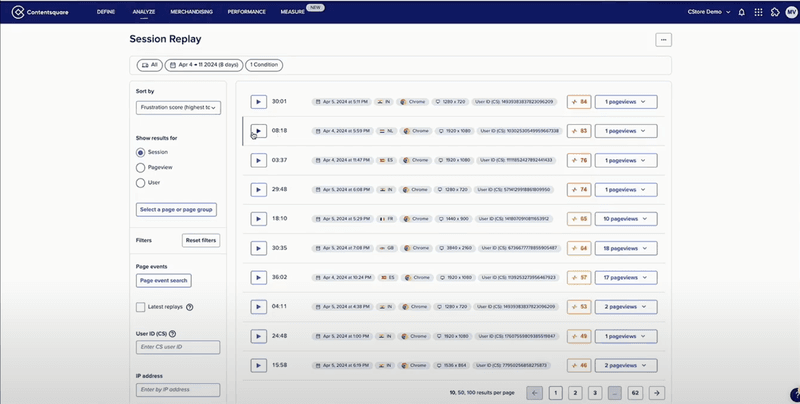Click the puzzle piece integrations icon
This screenshot has height=404, width=800.
(773, 12)
